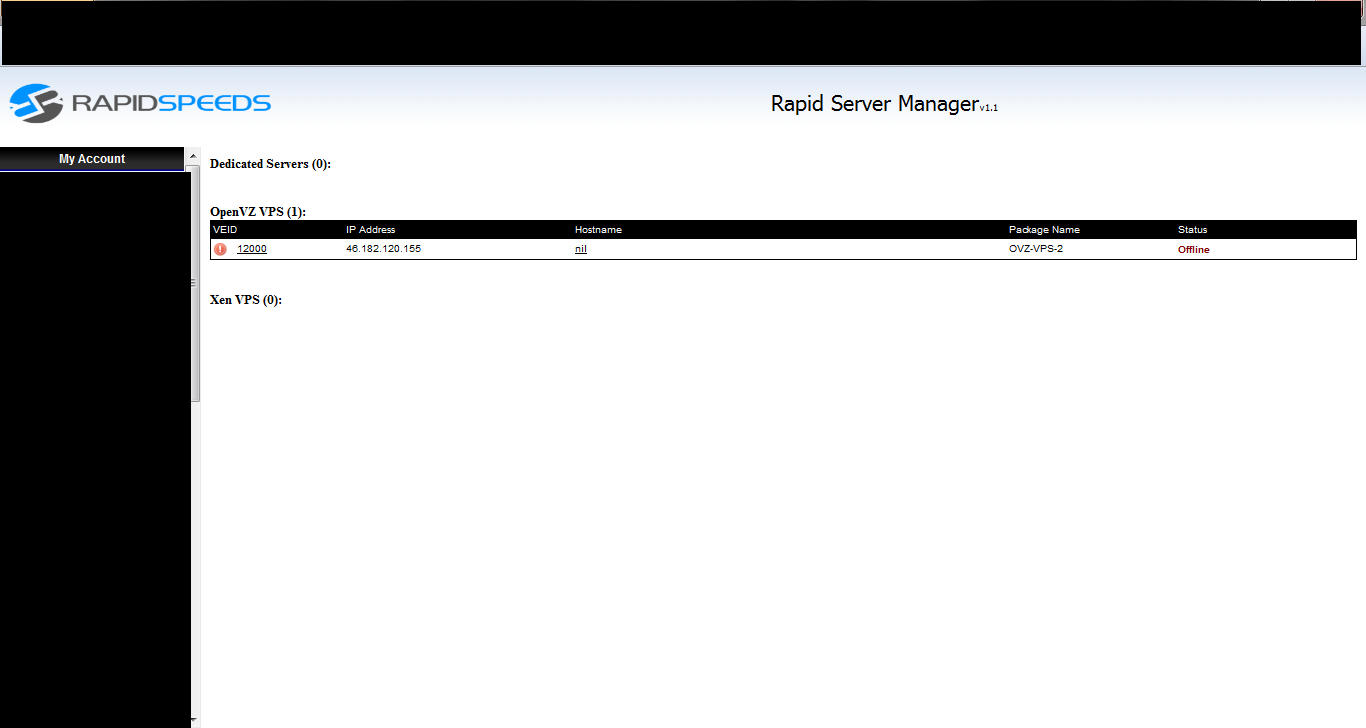Click the red alert icon beside VEID 12000
This screenshot has height=728, width=1366.
(220, 249)
